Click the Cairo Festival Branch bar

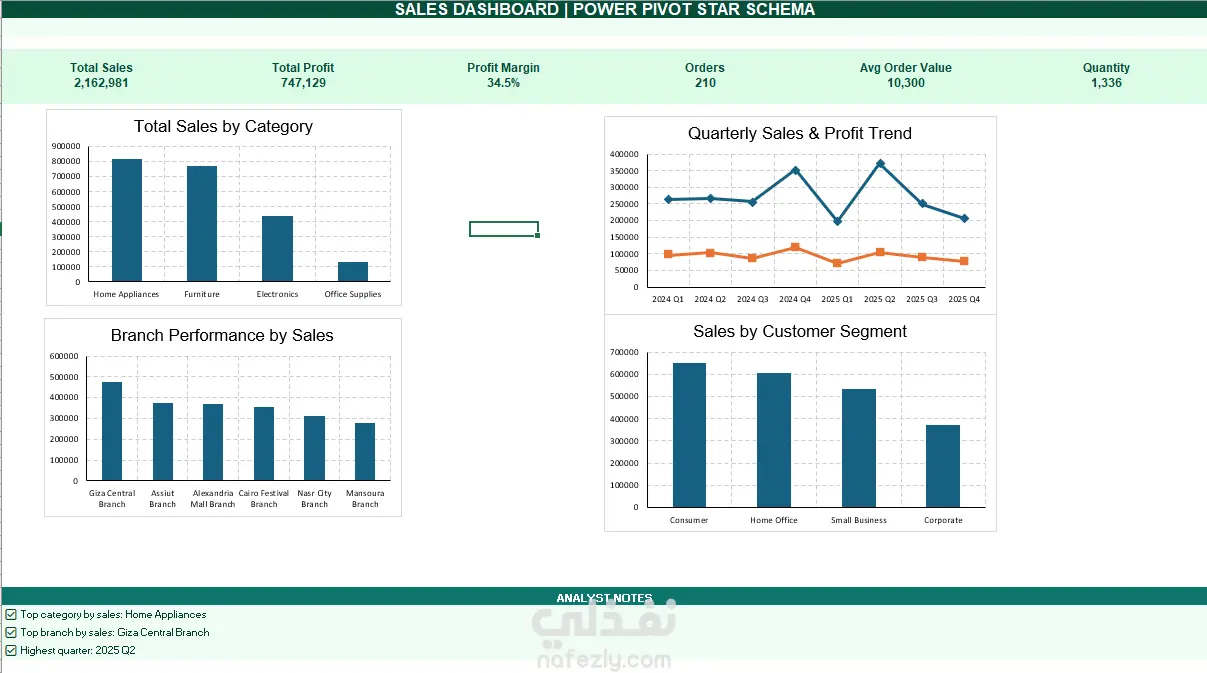pos(264,443)
